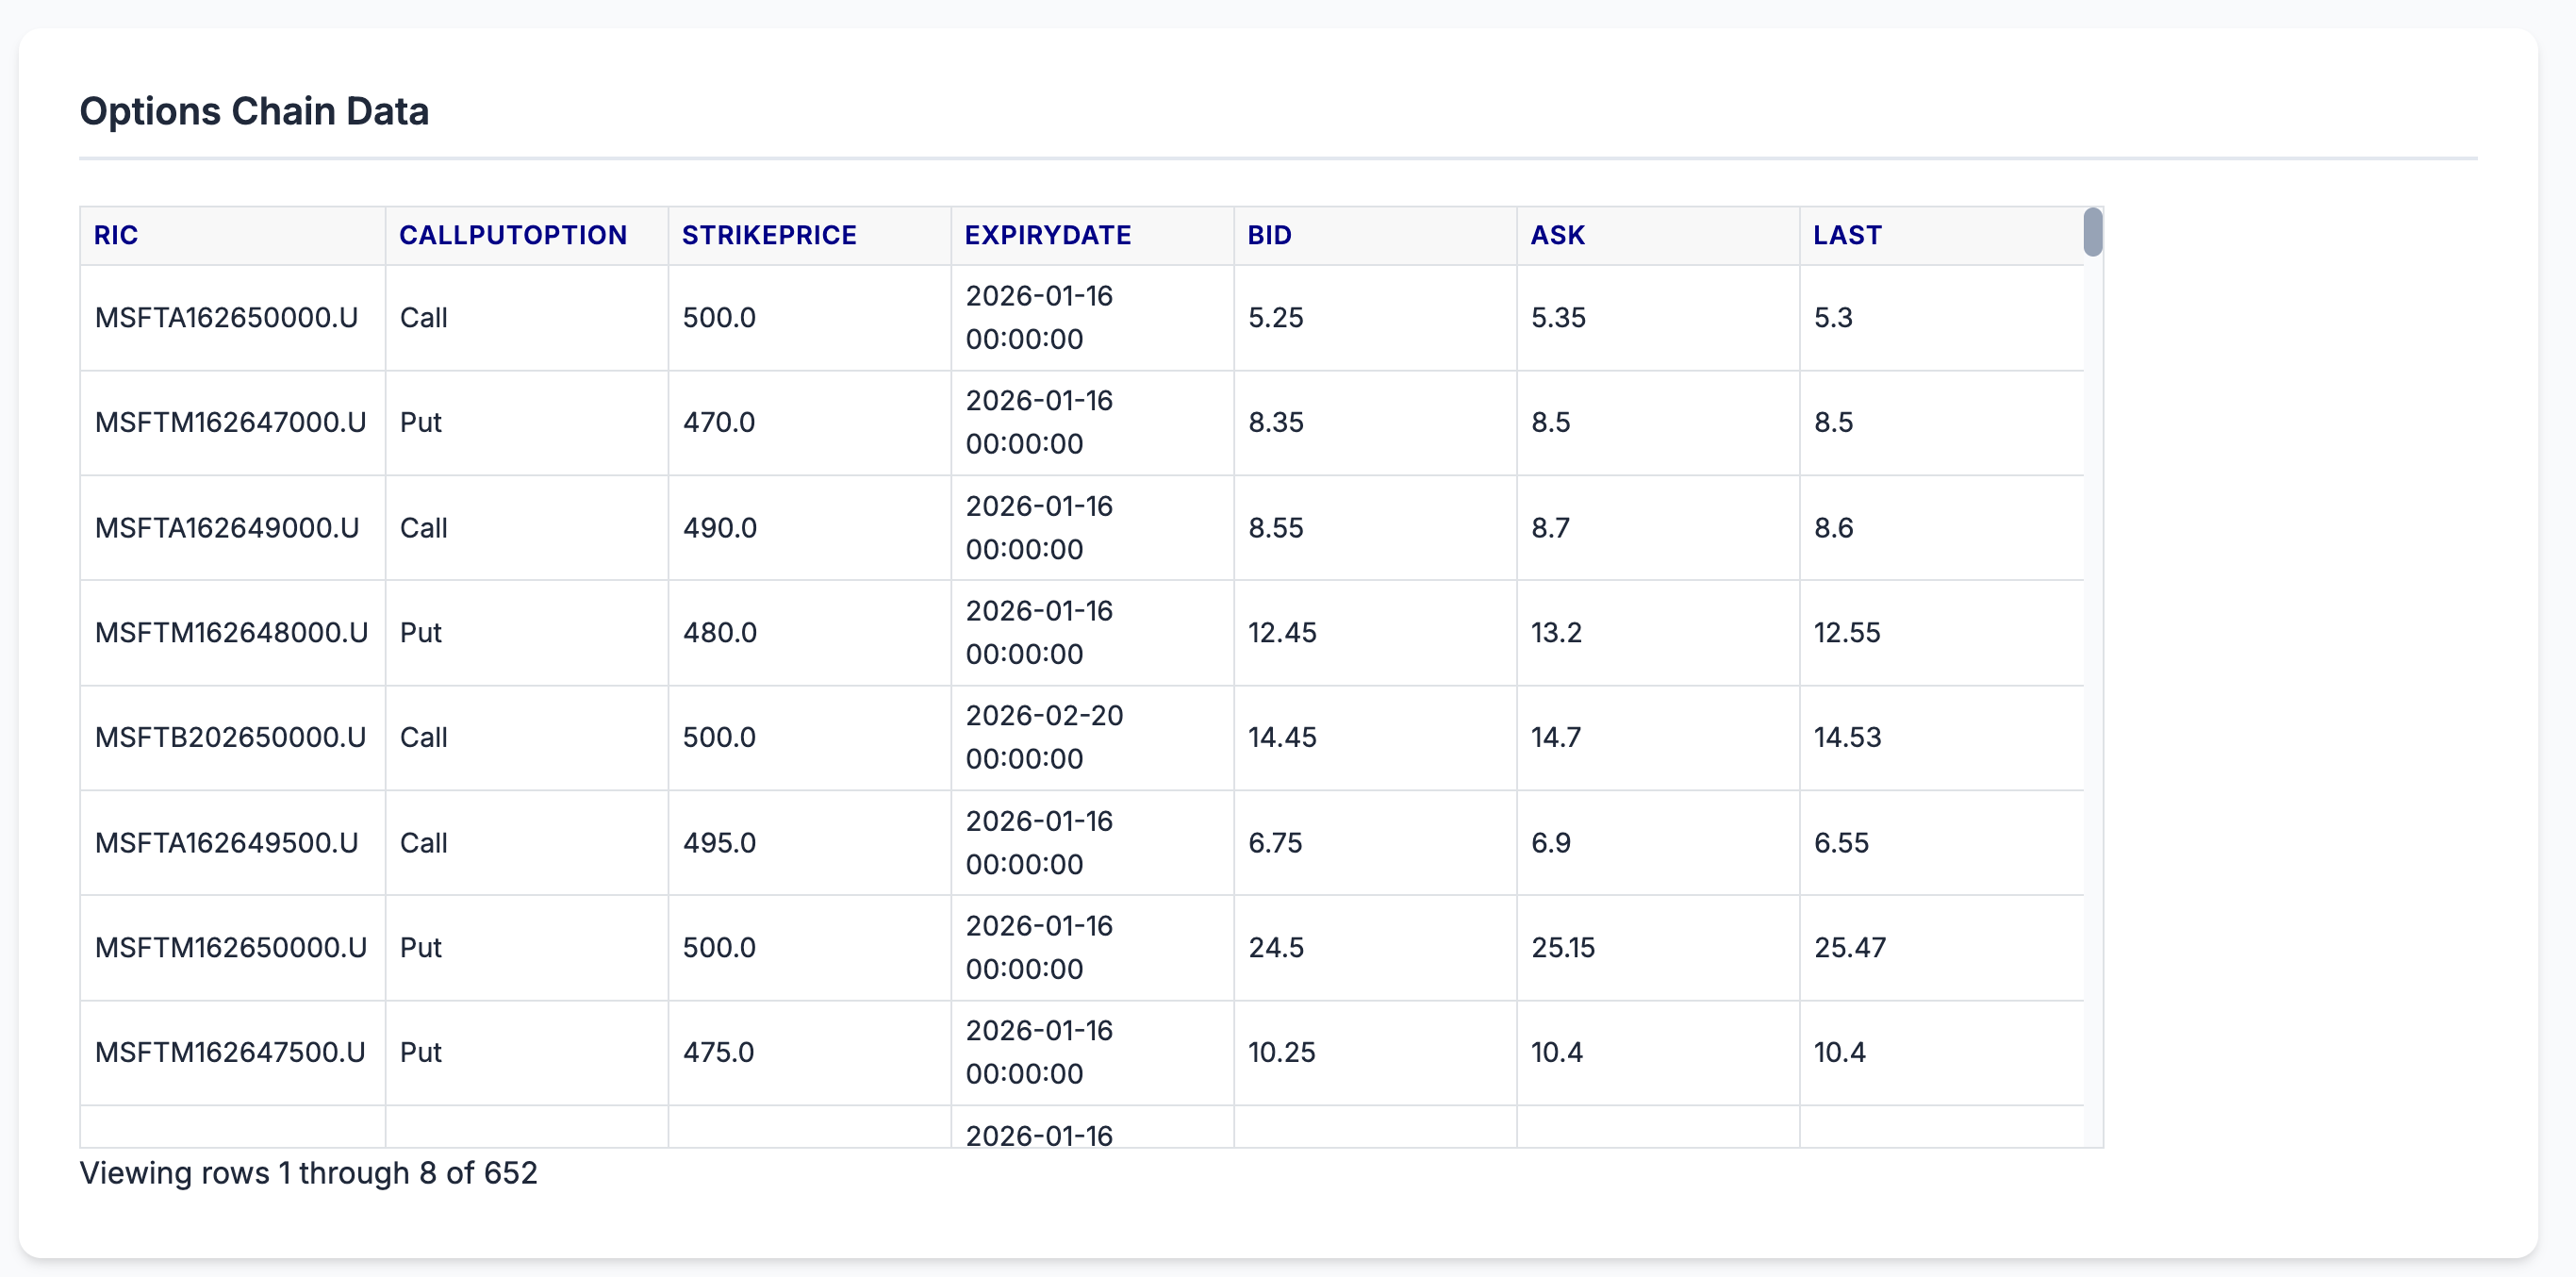This screenshot has width=2576, height=1277.
Task: Click the Options Chain Data title
Action: [x=254, y=111]
